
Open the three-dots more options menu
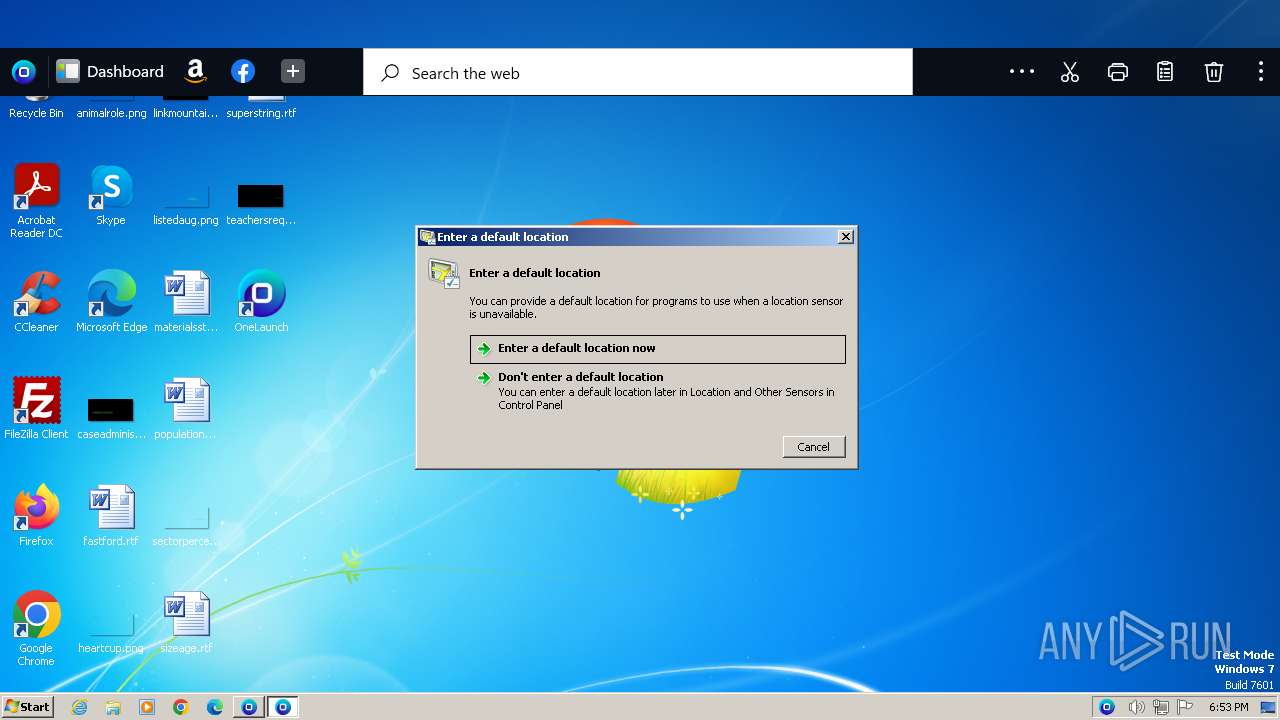pyautogui.click(x=1022, y=71)
